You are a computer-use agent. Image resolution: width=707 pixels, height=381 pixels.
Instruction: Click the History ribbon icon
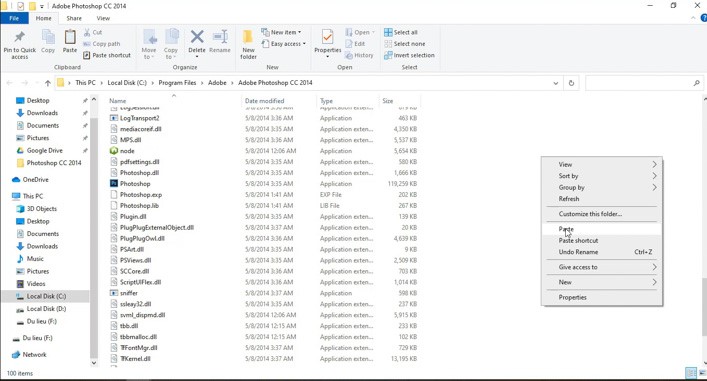359,55
